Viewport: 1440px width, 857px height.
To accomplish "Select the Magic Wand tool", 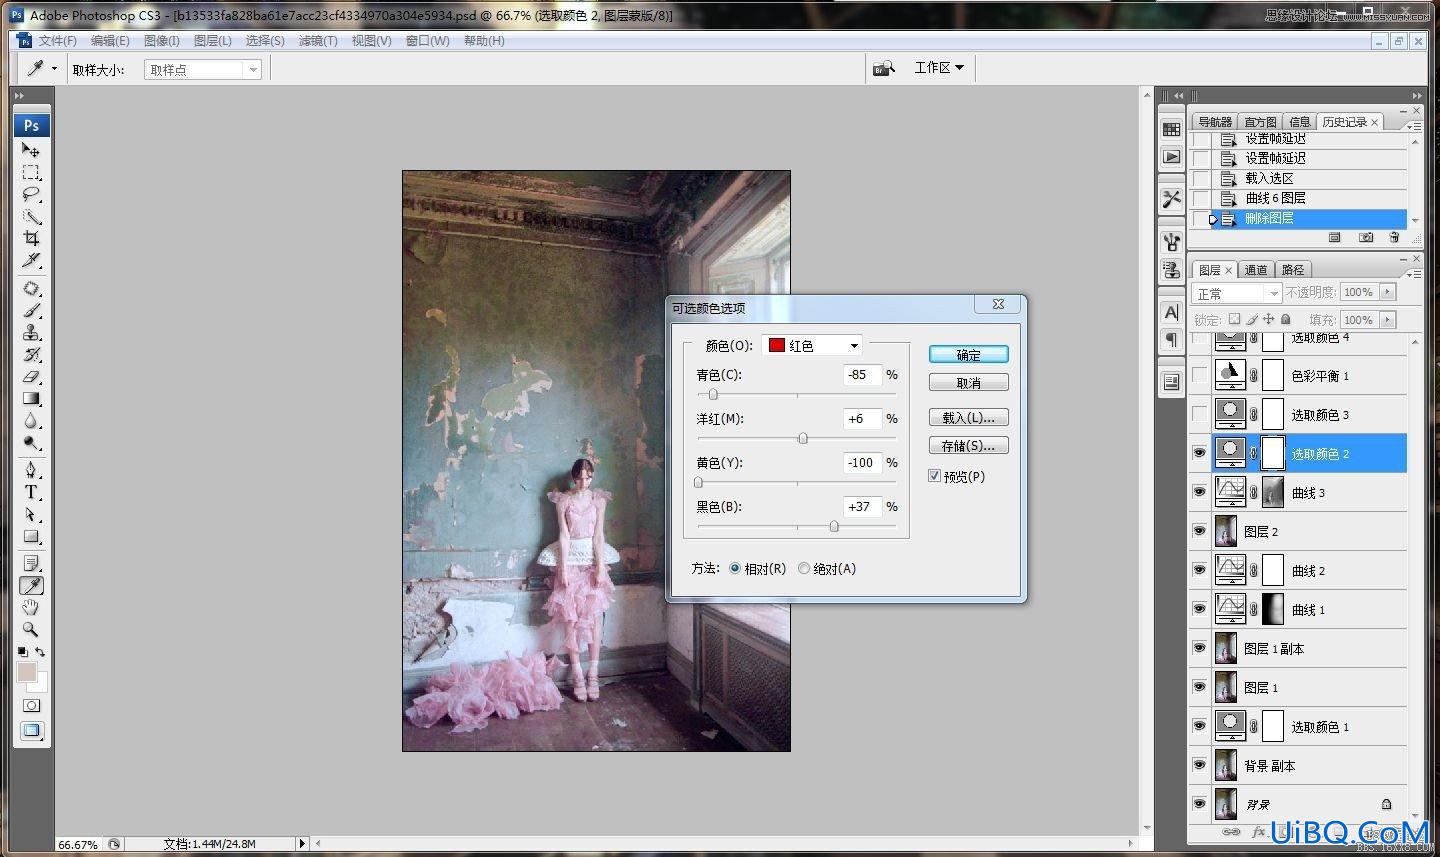I will (31, 216).
